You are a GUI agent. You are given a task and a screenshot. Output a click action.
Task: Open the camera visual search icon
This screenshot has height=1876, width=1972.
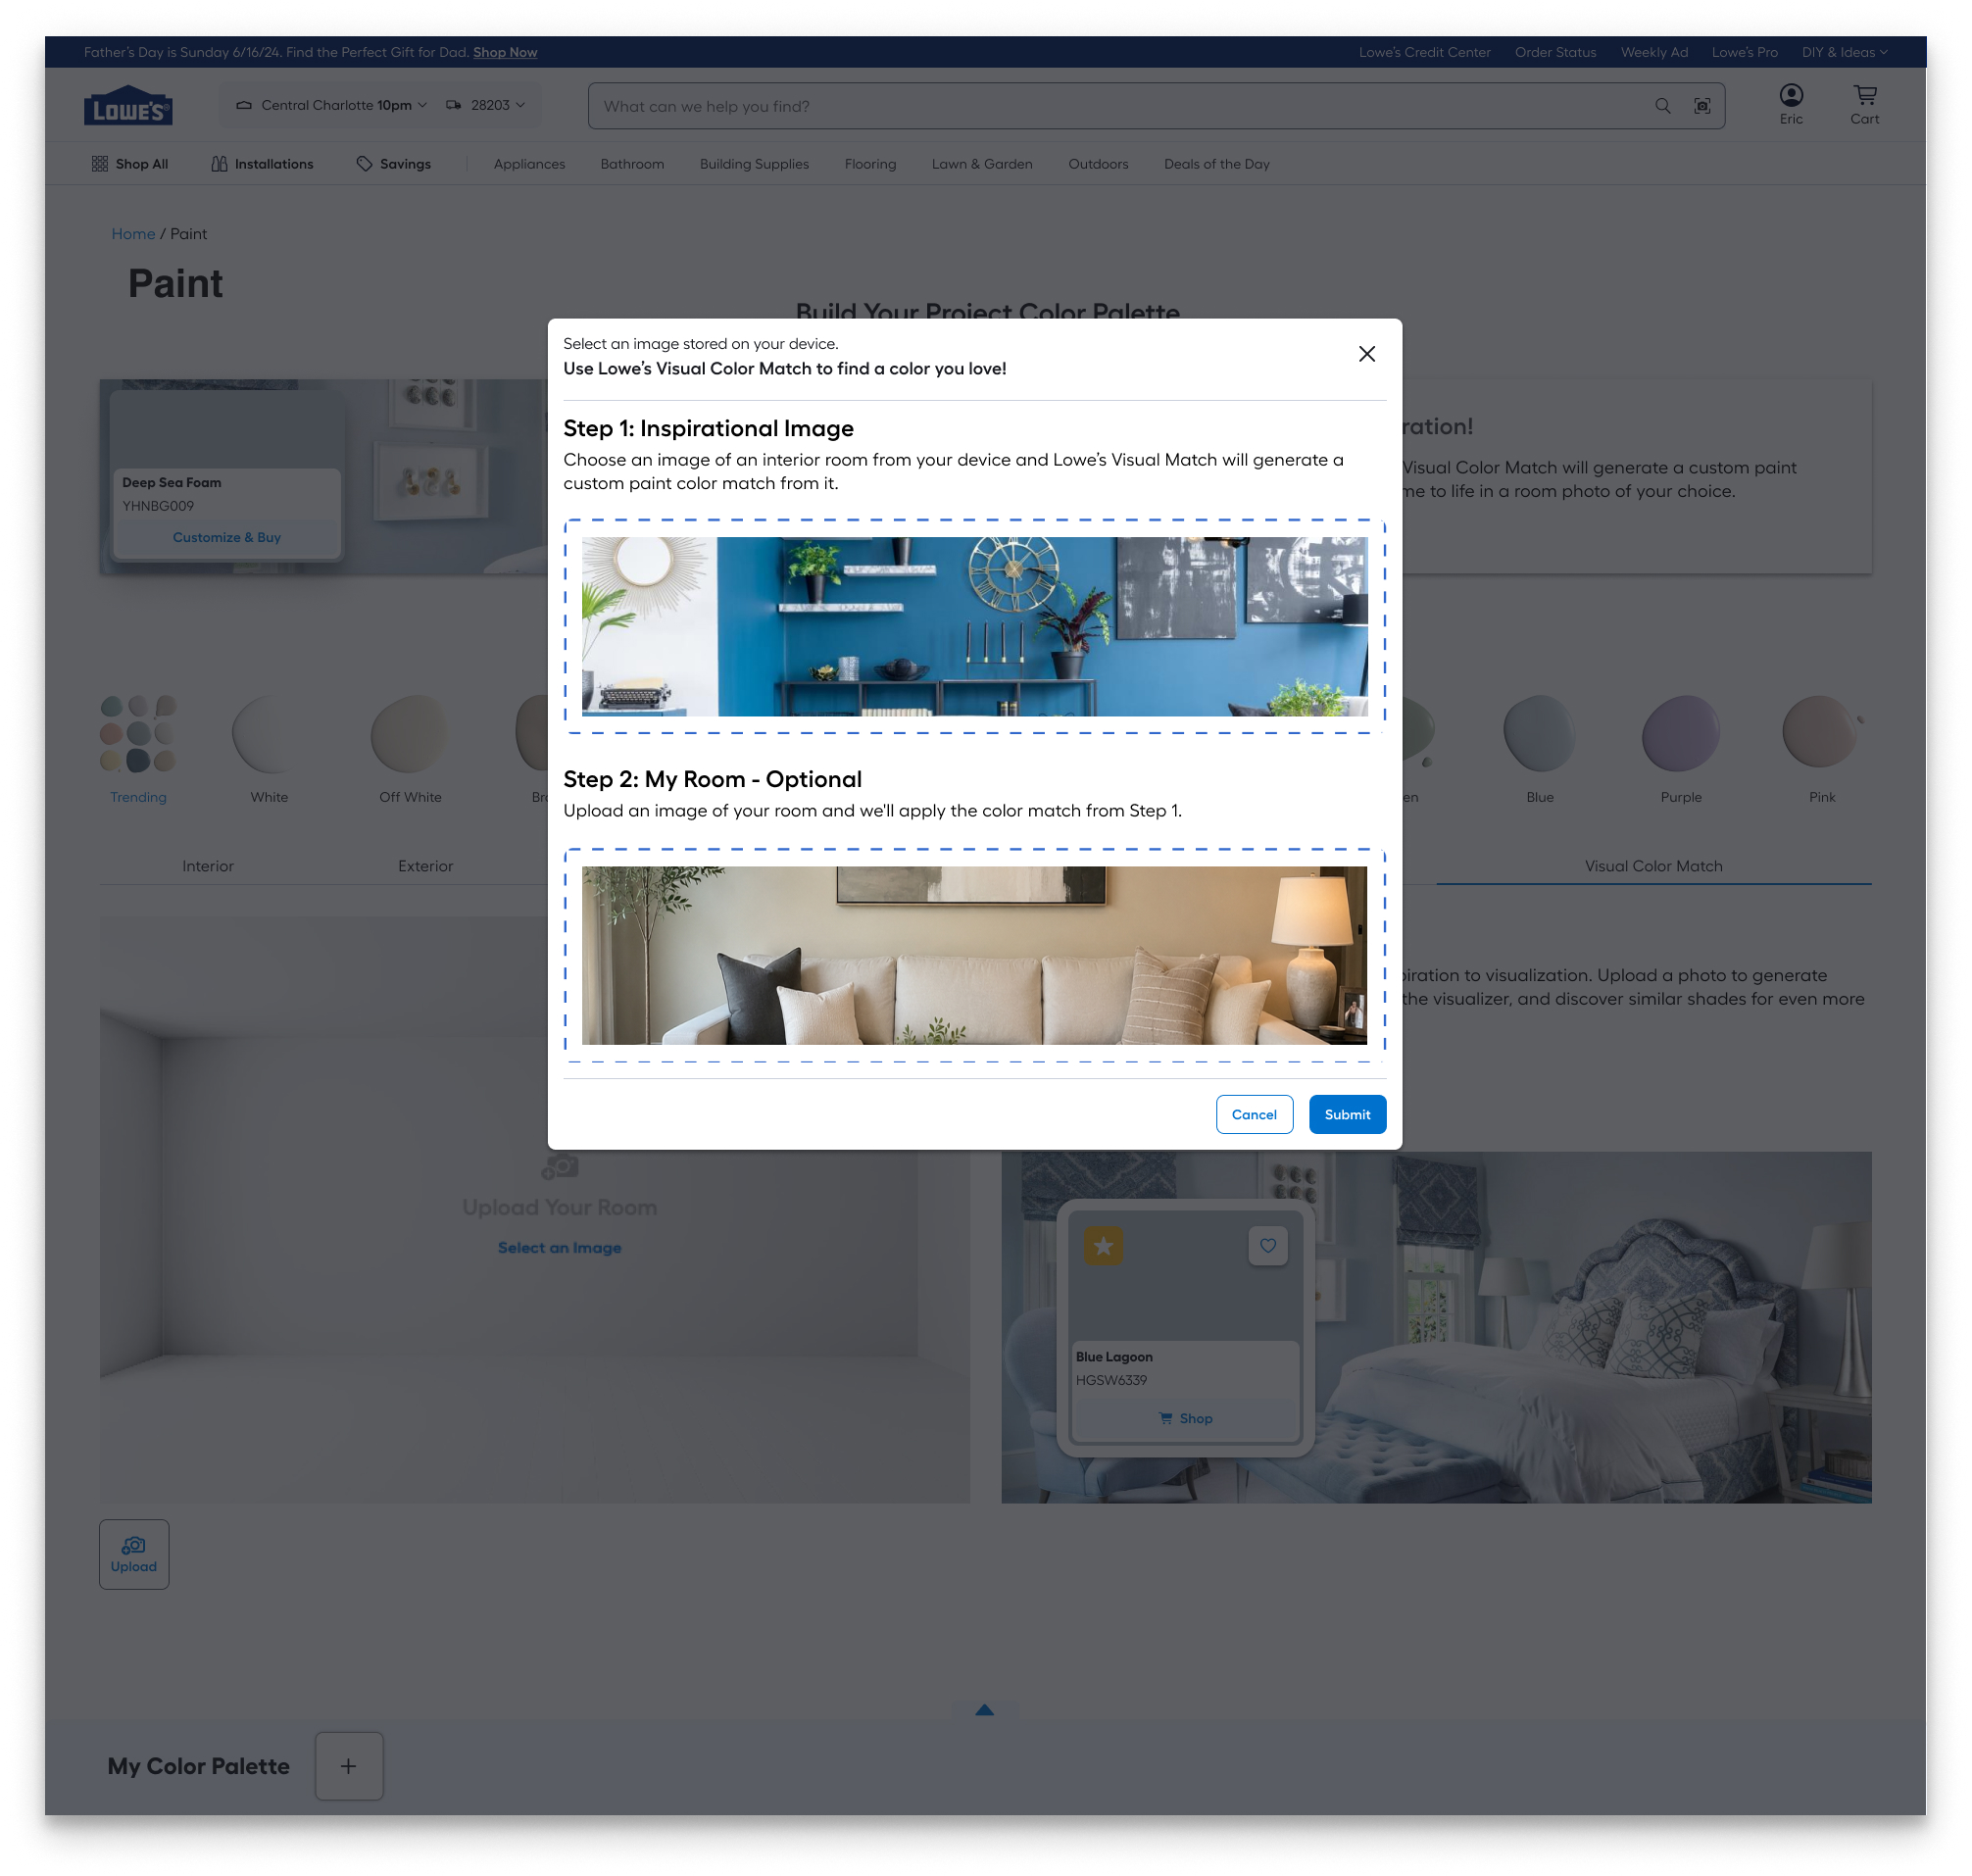click(x=1702, y=106)
